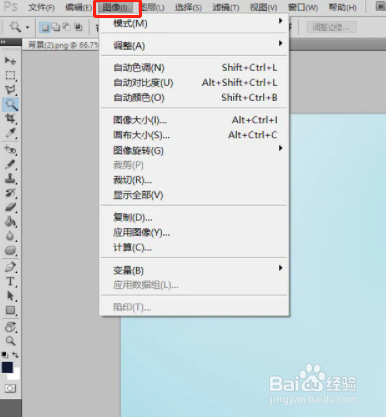Choose 图像旋转(G) Image Rotation
Viewport: 386px width, 417px height.
194,150
